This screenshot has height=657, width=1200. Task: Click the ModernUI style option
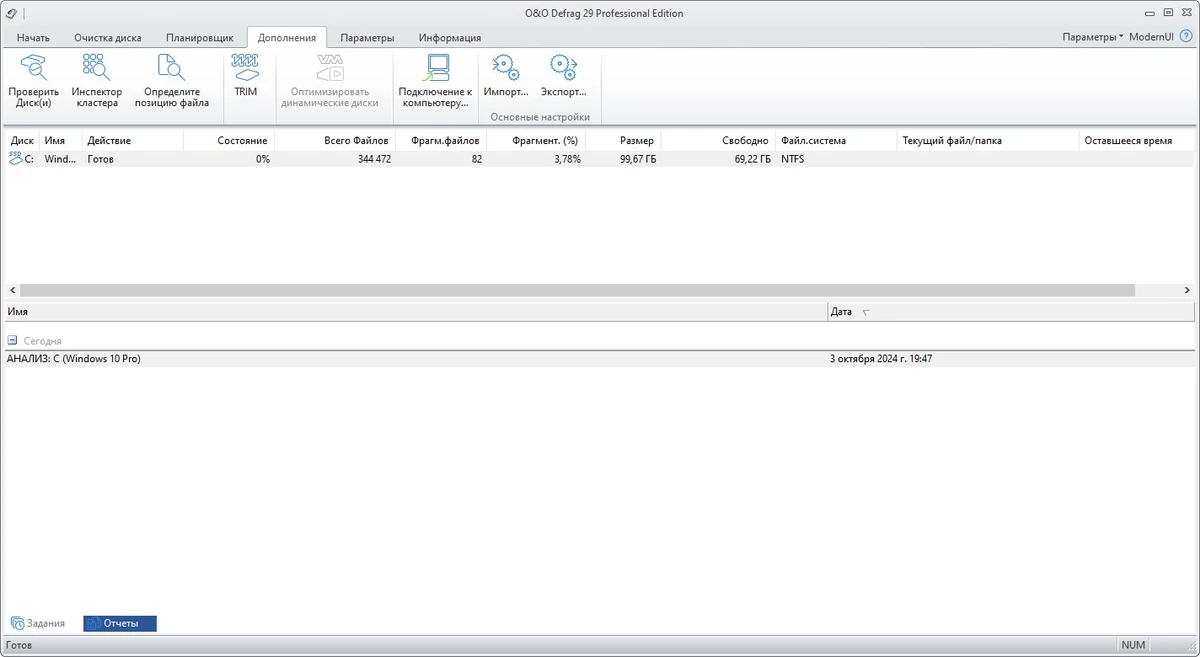[x=1152, y=37]
